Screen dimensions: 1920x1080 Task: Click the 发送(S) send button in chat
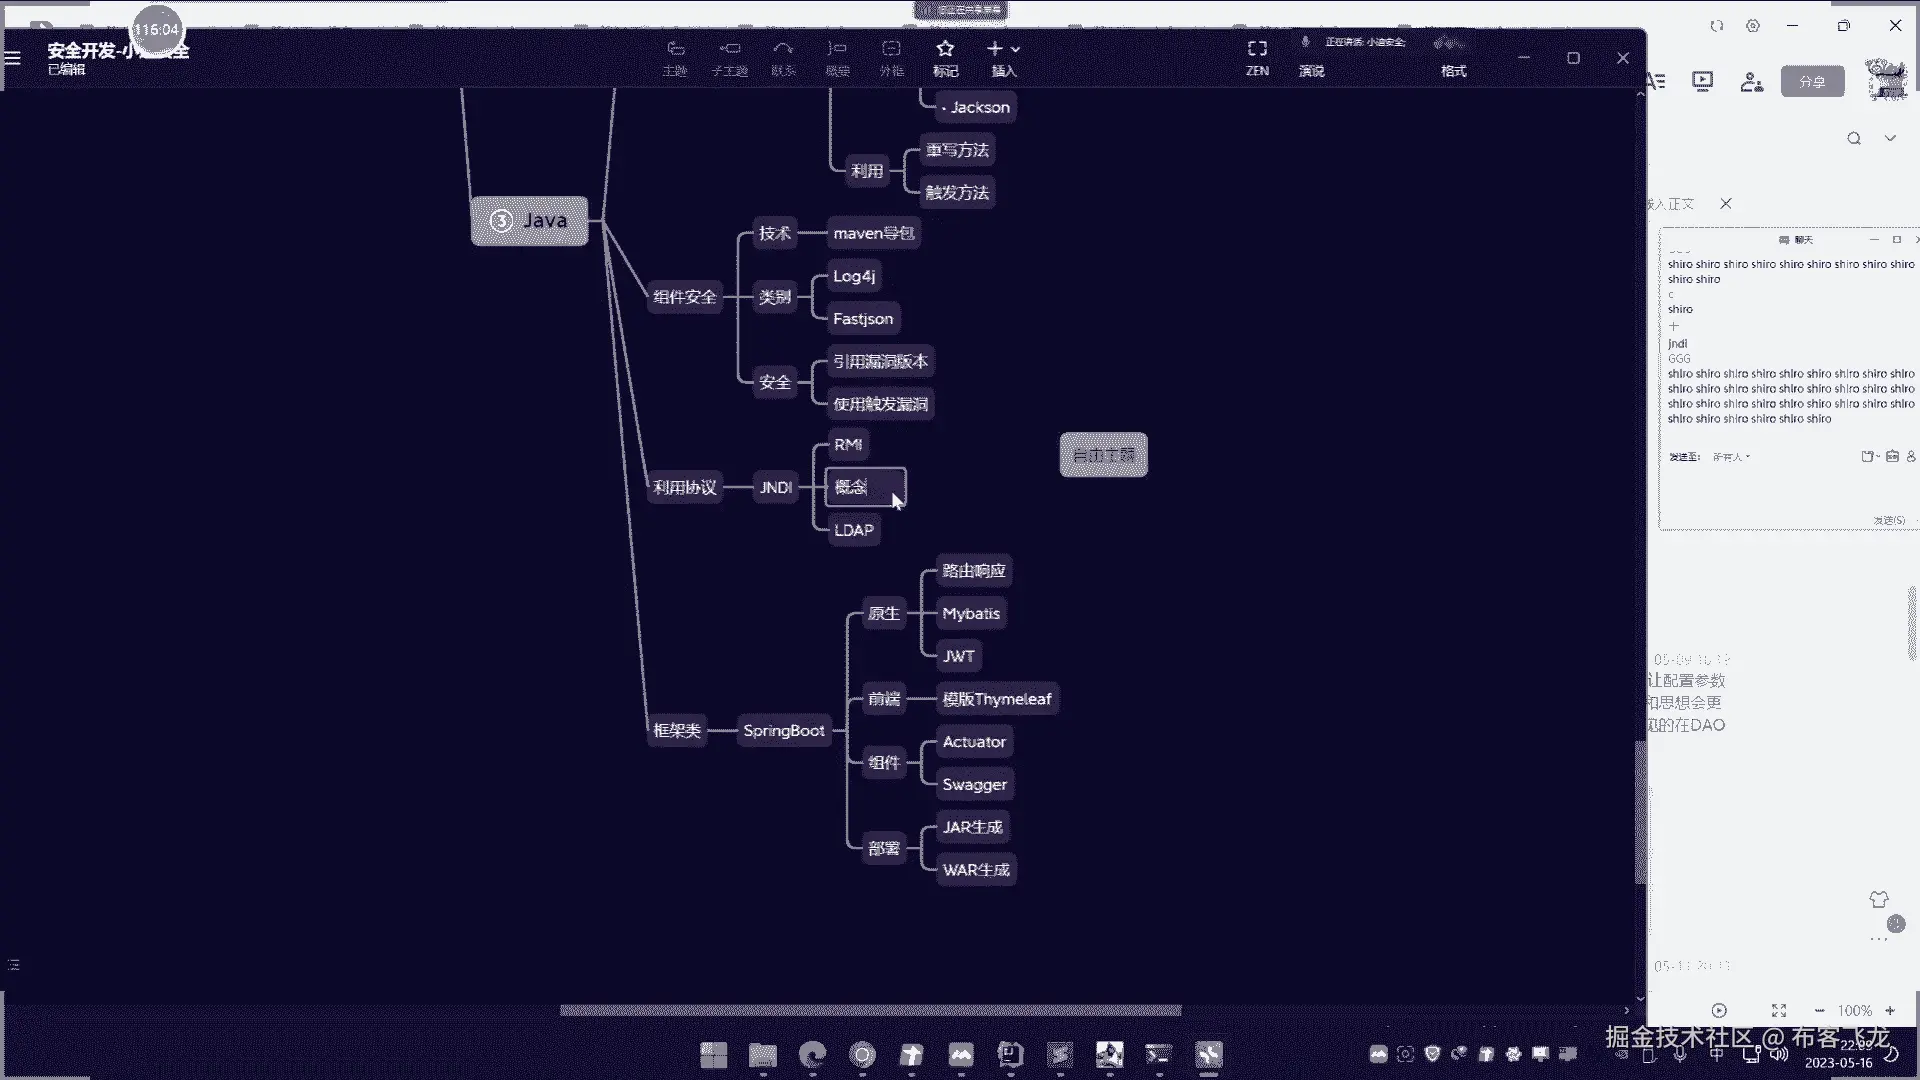pyautogui.click(x=1888, y=520)
